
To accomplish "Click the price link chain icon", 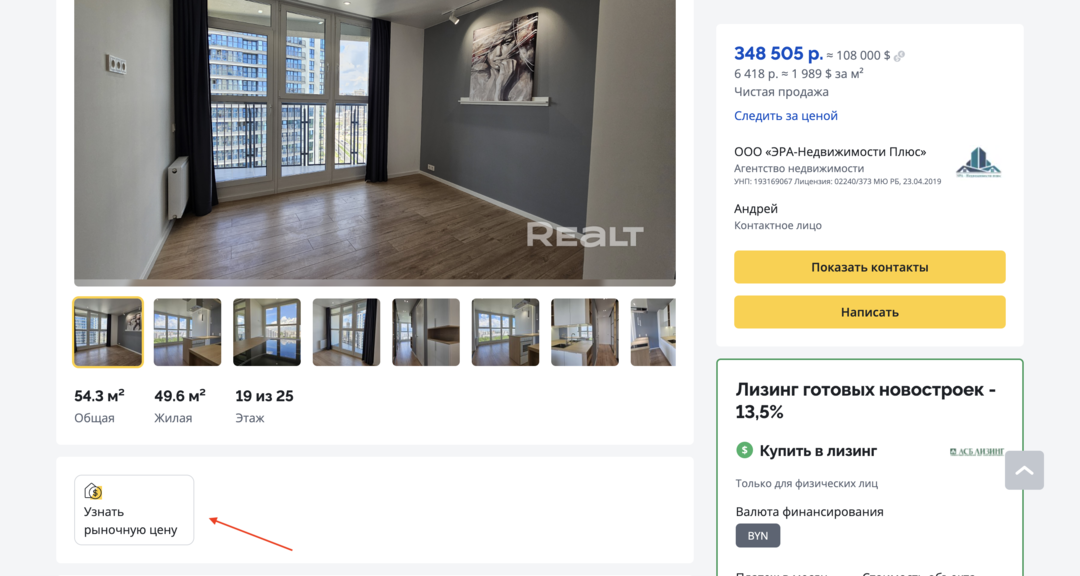I will point(899,56).
